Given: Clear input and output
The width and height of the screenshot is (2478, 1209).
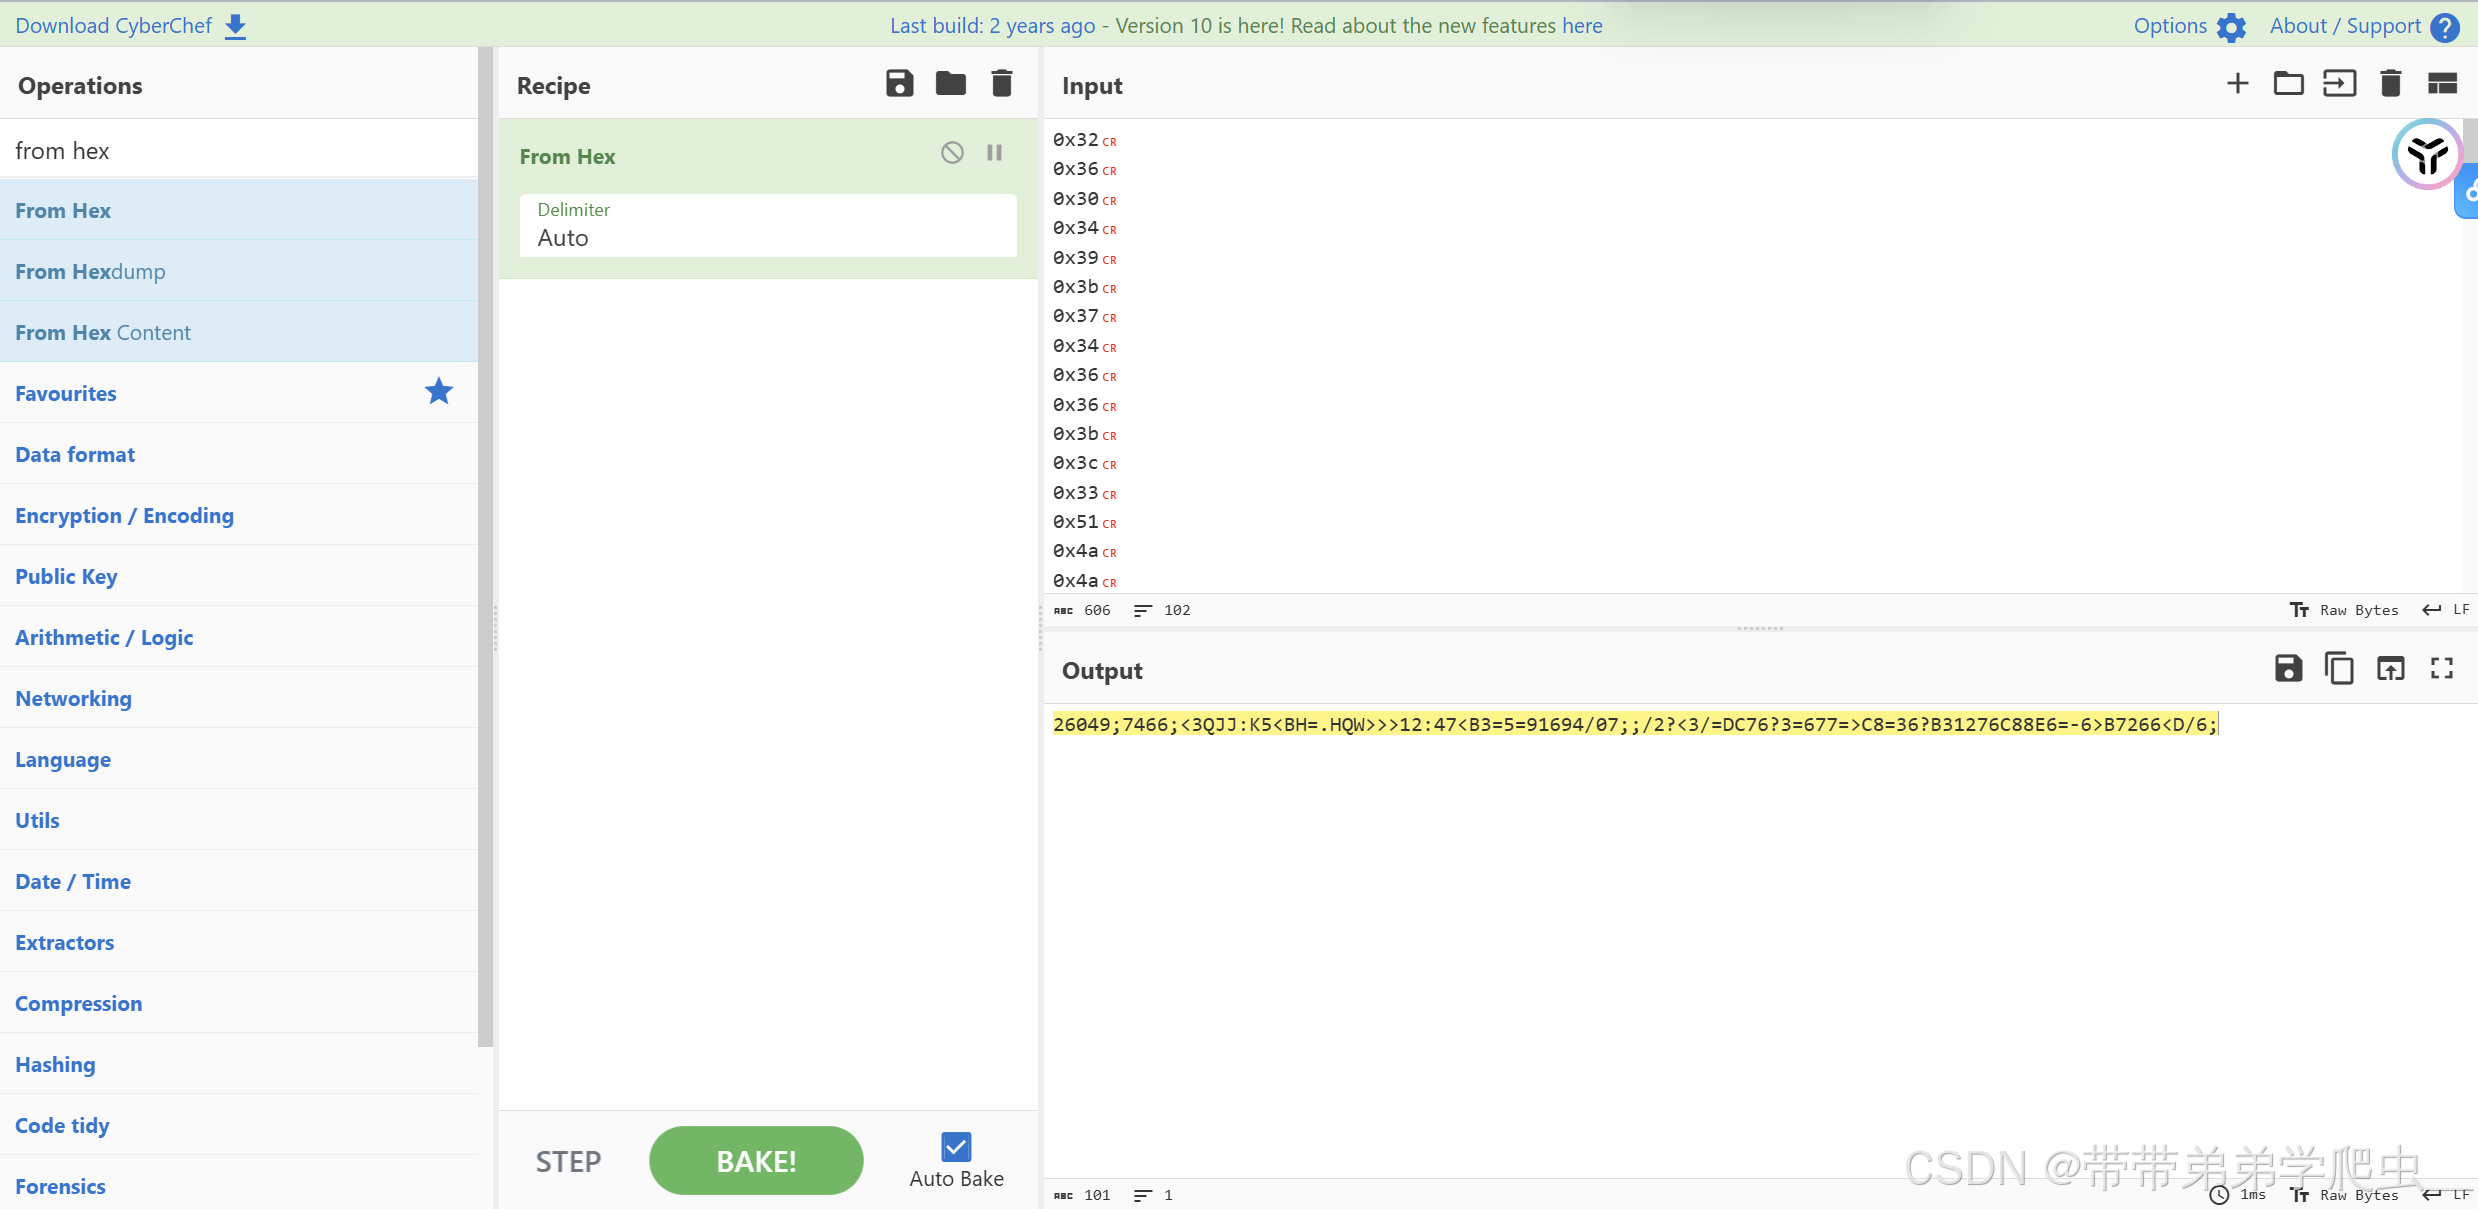Looking at the screenshot, I should pyautogui.click(x=2390, y=84).
